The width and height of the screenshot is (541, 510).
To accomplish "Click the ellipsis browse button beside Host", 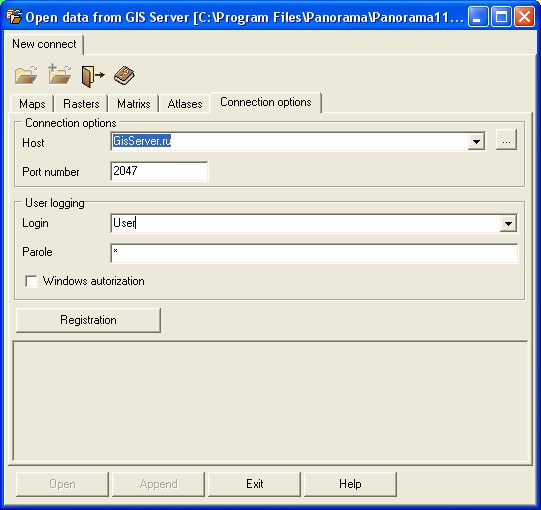I will pos(506,140).
